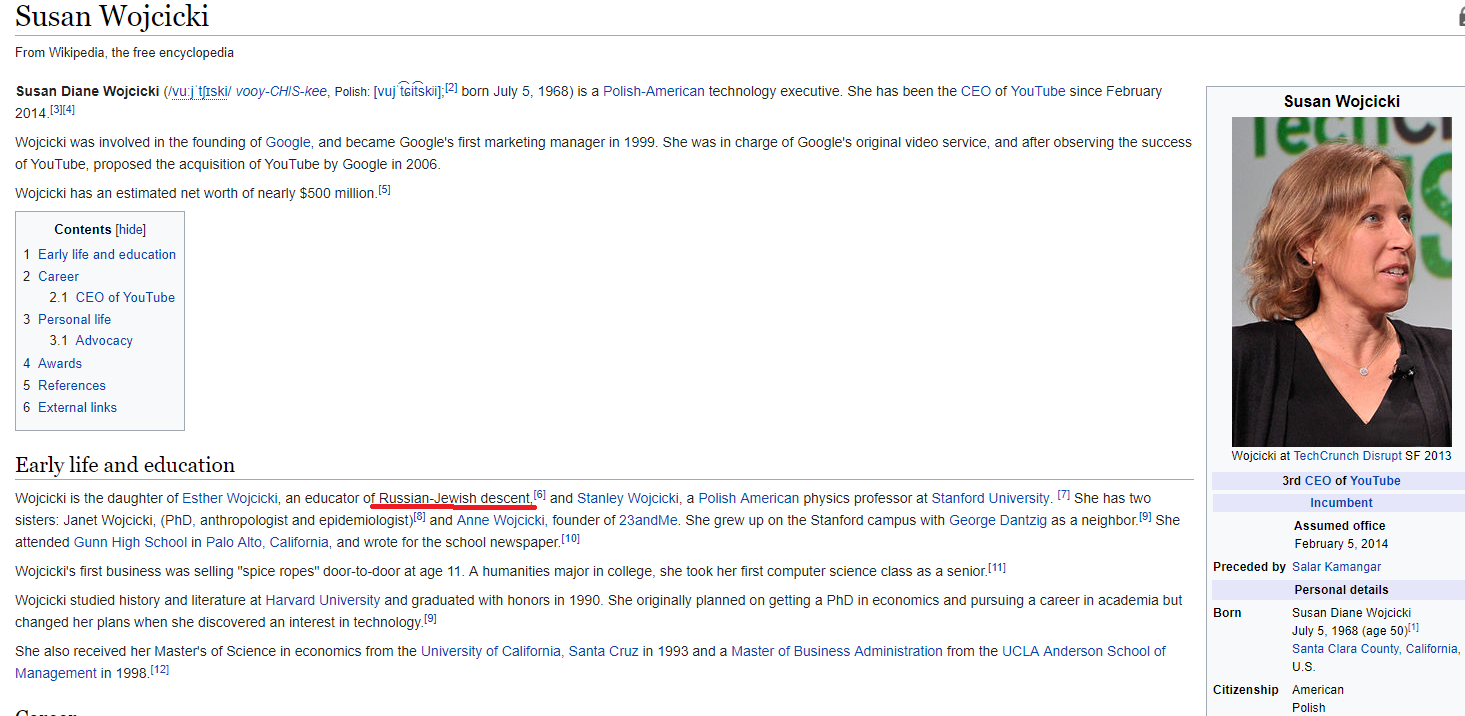The width and height of the screenshot is (1465, 716).
Task: Follow the Stanford University link
Action: (x=991, y=498)
